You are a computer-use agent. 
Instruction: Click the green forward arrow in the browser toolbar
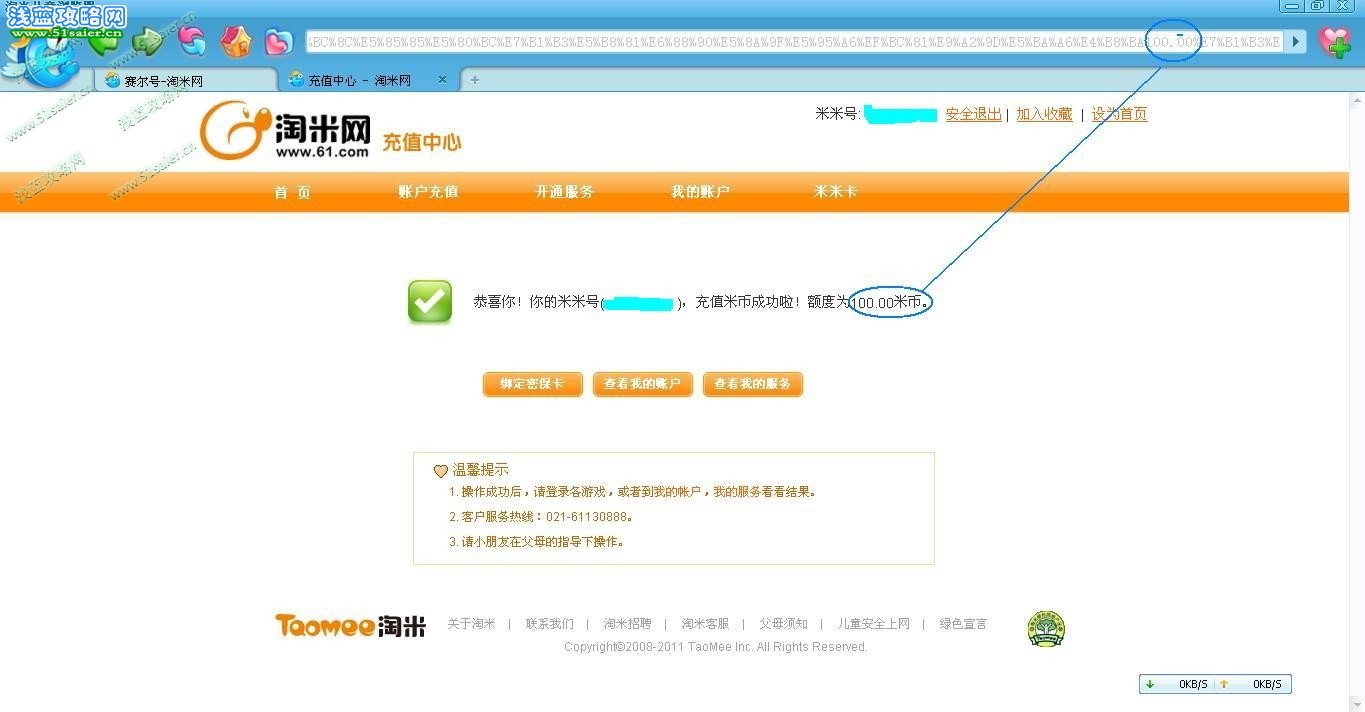[147, 41]
